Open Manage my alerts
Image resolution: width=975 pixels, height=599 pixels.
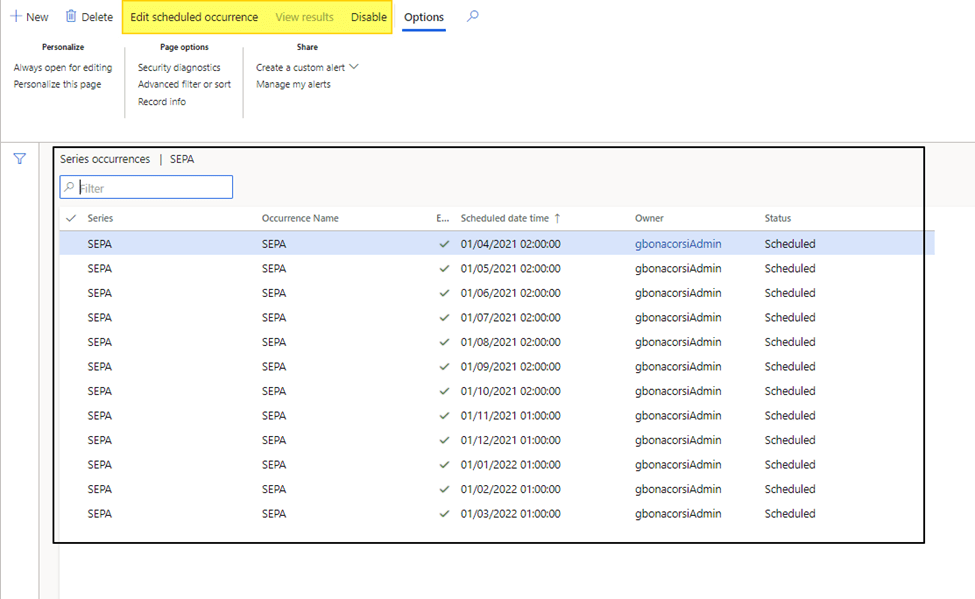[293, 85]
